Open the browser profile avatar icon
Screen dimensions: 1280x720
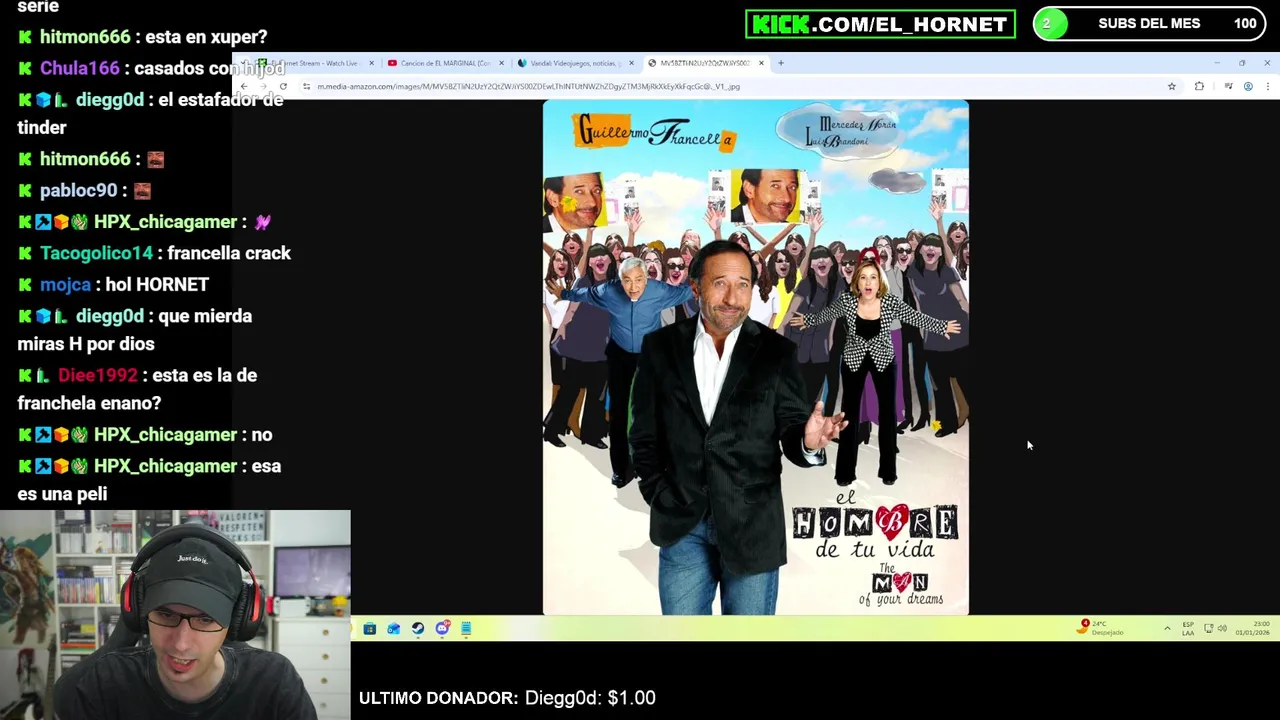(1248, 87)
